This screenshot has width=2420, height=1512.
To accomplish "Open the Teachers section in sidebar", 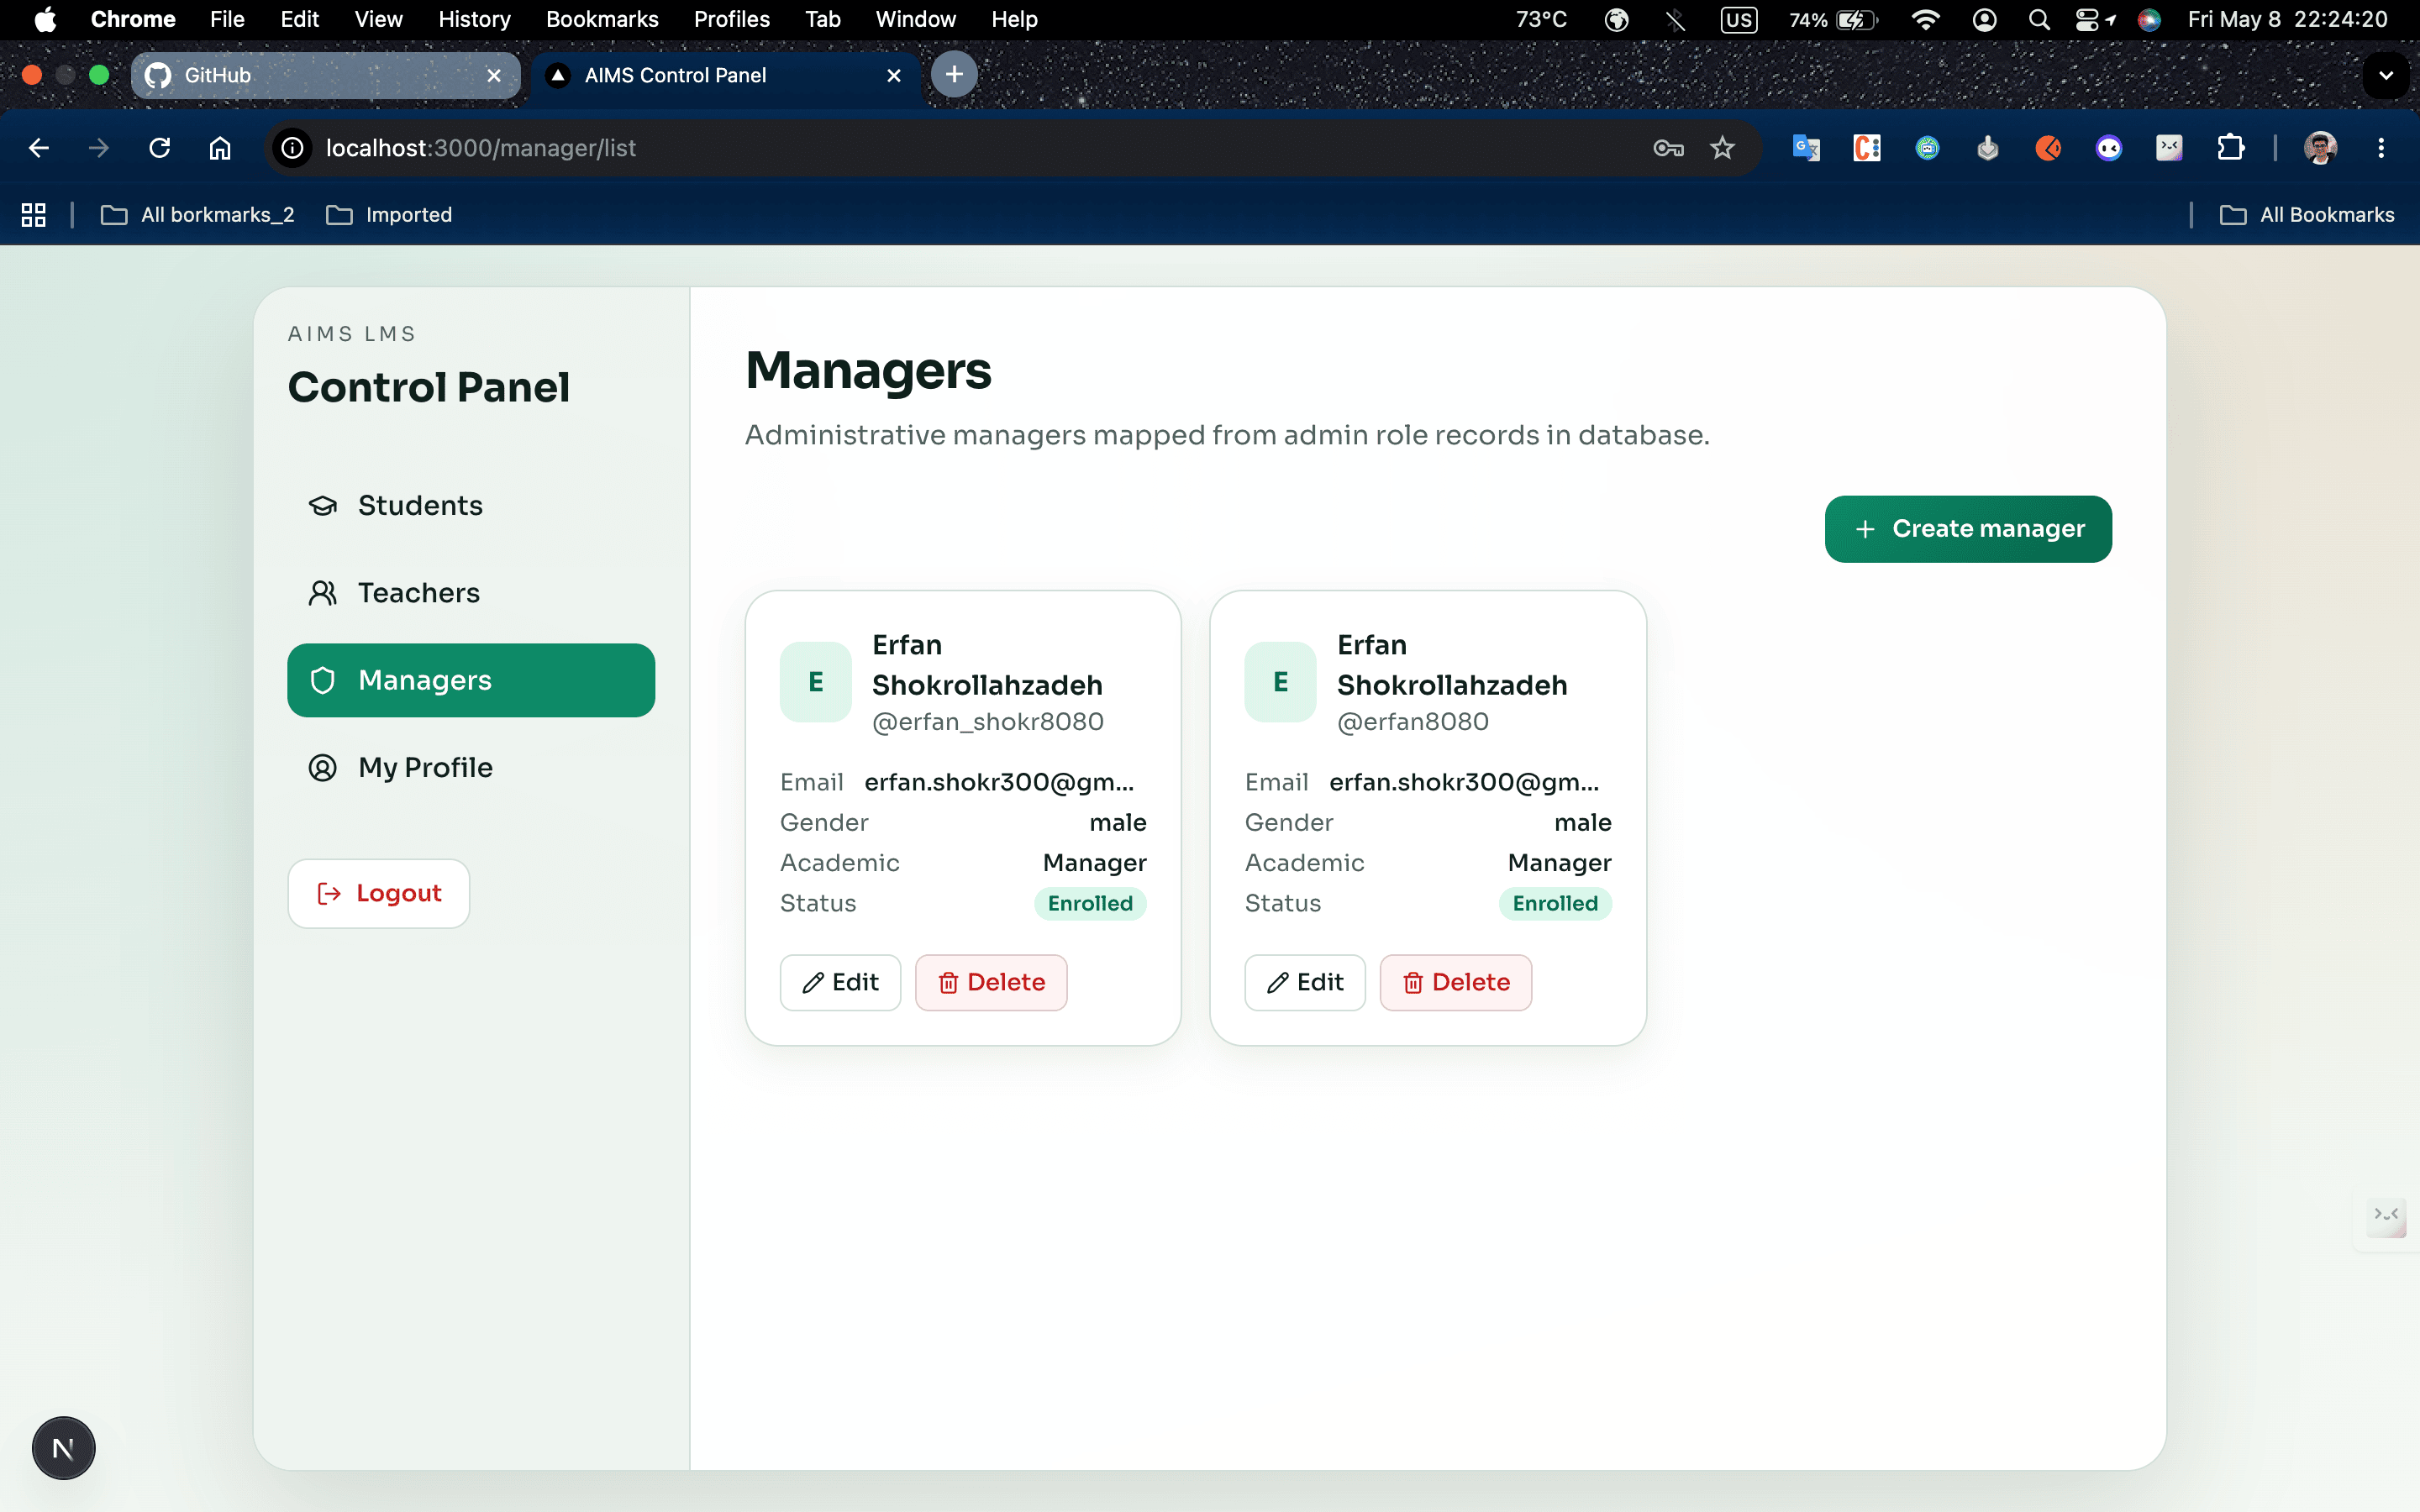I will [470, 593].
